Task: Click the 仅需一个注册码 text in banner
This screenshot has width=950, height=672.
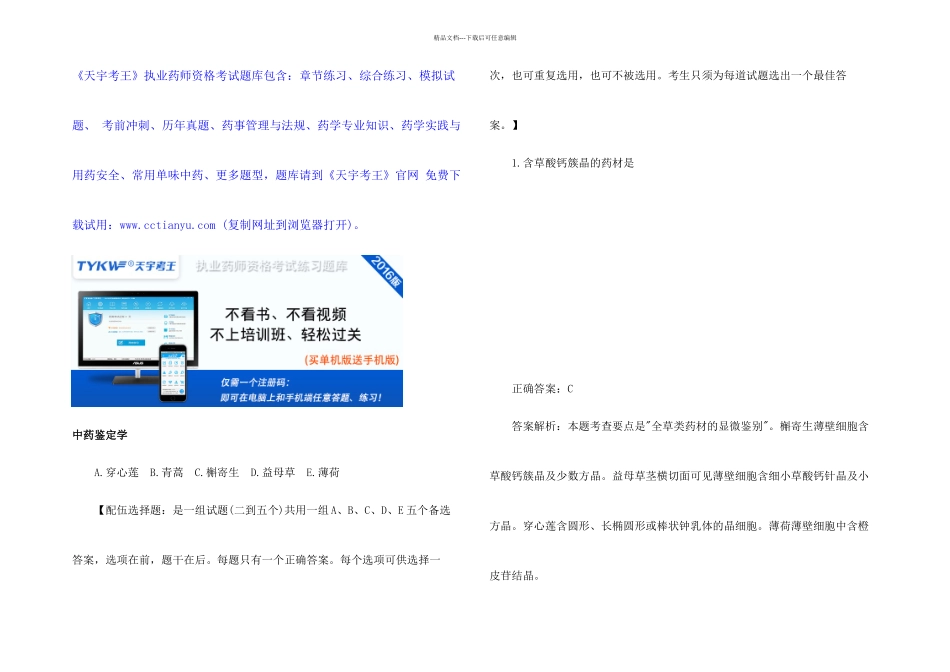Action: (255, 382)
